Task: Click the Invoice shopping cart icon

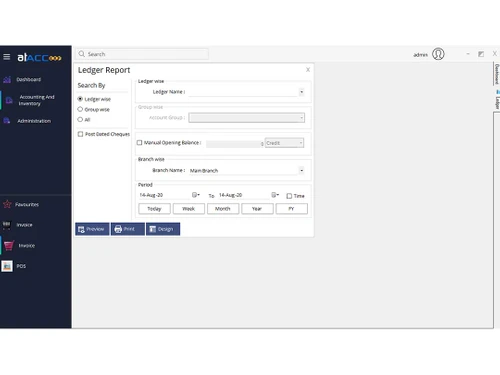Action: pyautogui.click(x=9, y=245)
